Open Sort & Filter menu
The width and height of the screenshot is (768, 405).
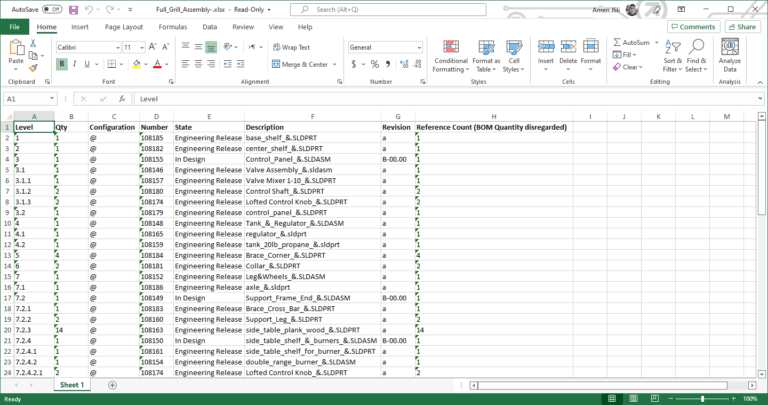(x=672, y=56)
